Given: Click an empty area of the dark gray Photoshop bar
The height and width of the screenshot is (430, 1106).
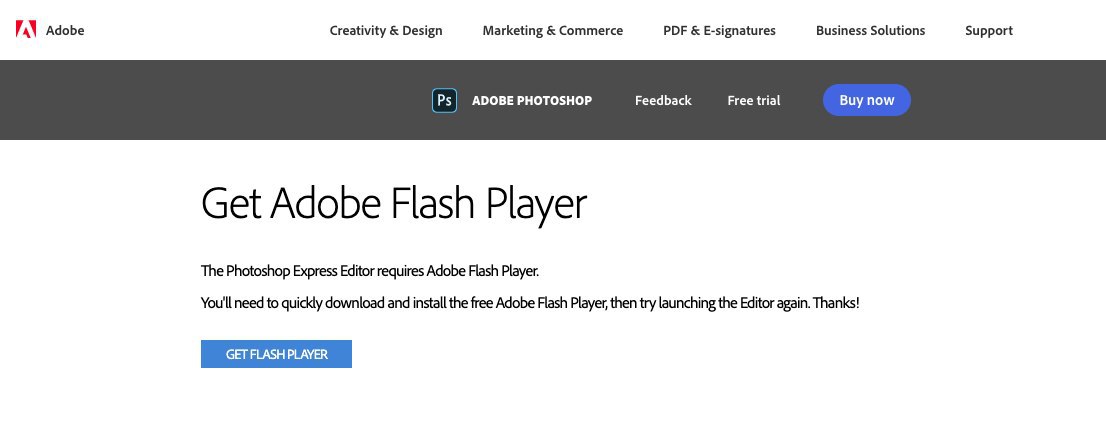Looking at the screenshot, I should coord(212,100).
